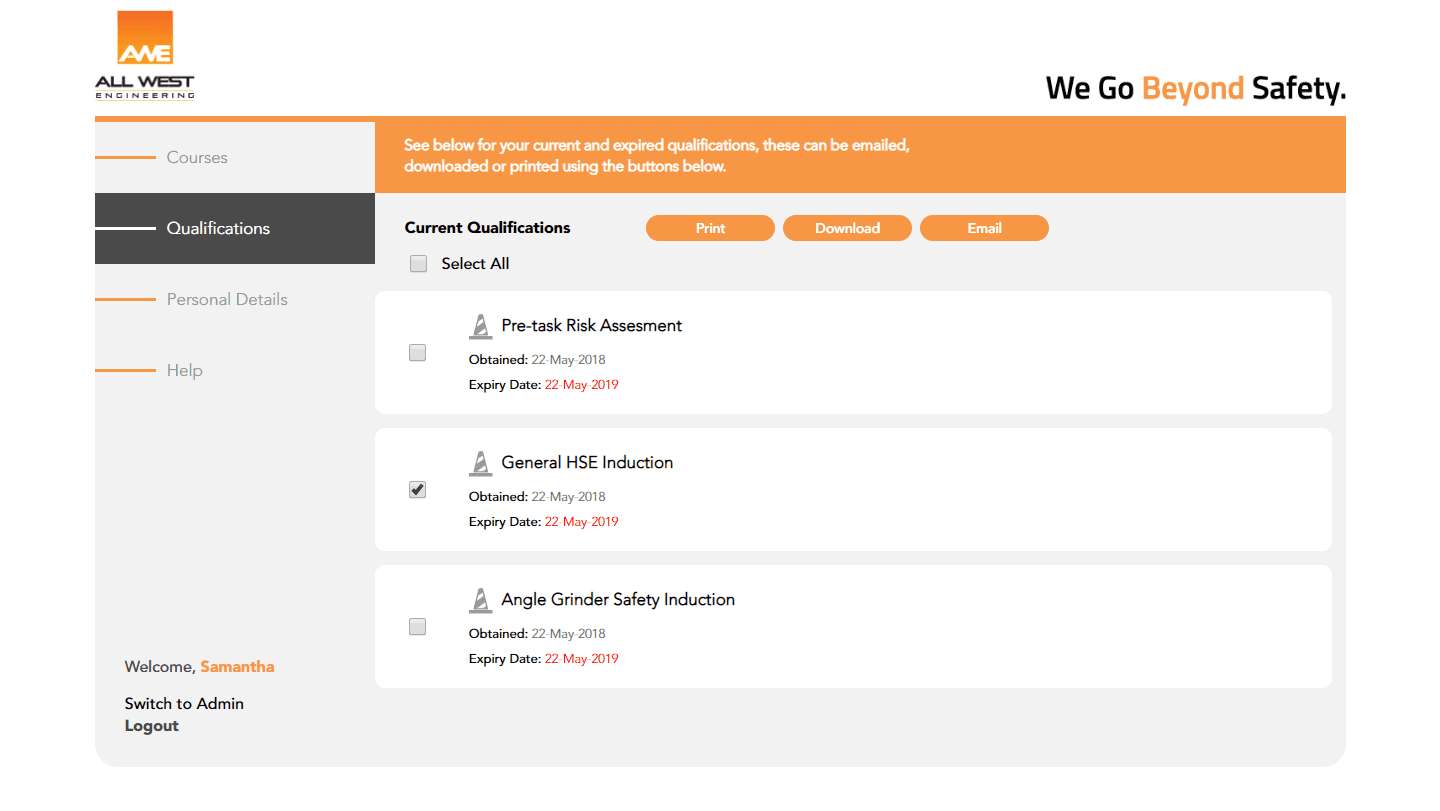Log out of the account
The width and height of the screenshot is (1440, 811).
pyautogui.click(x=152, y=726)
